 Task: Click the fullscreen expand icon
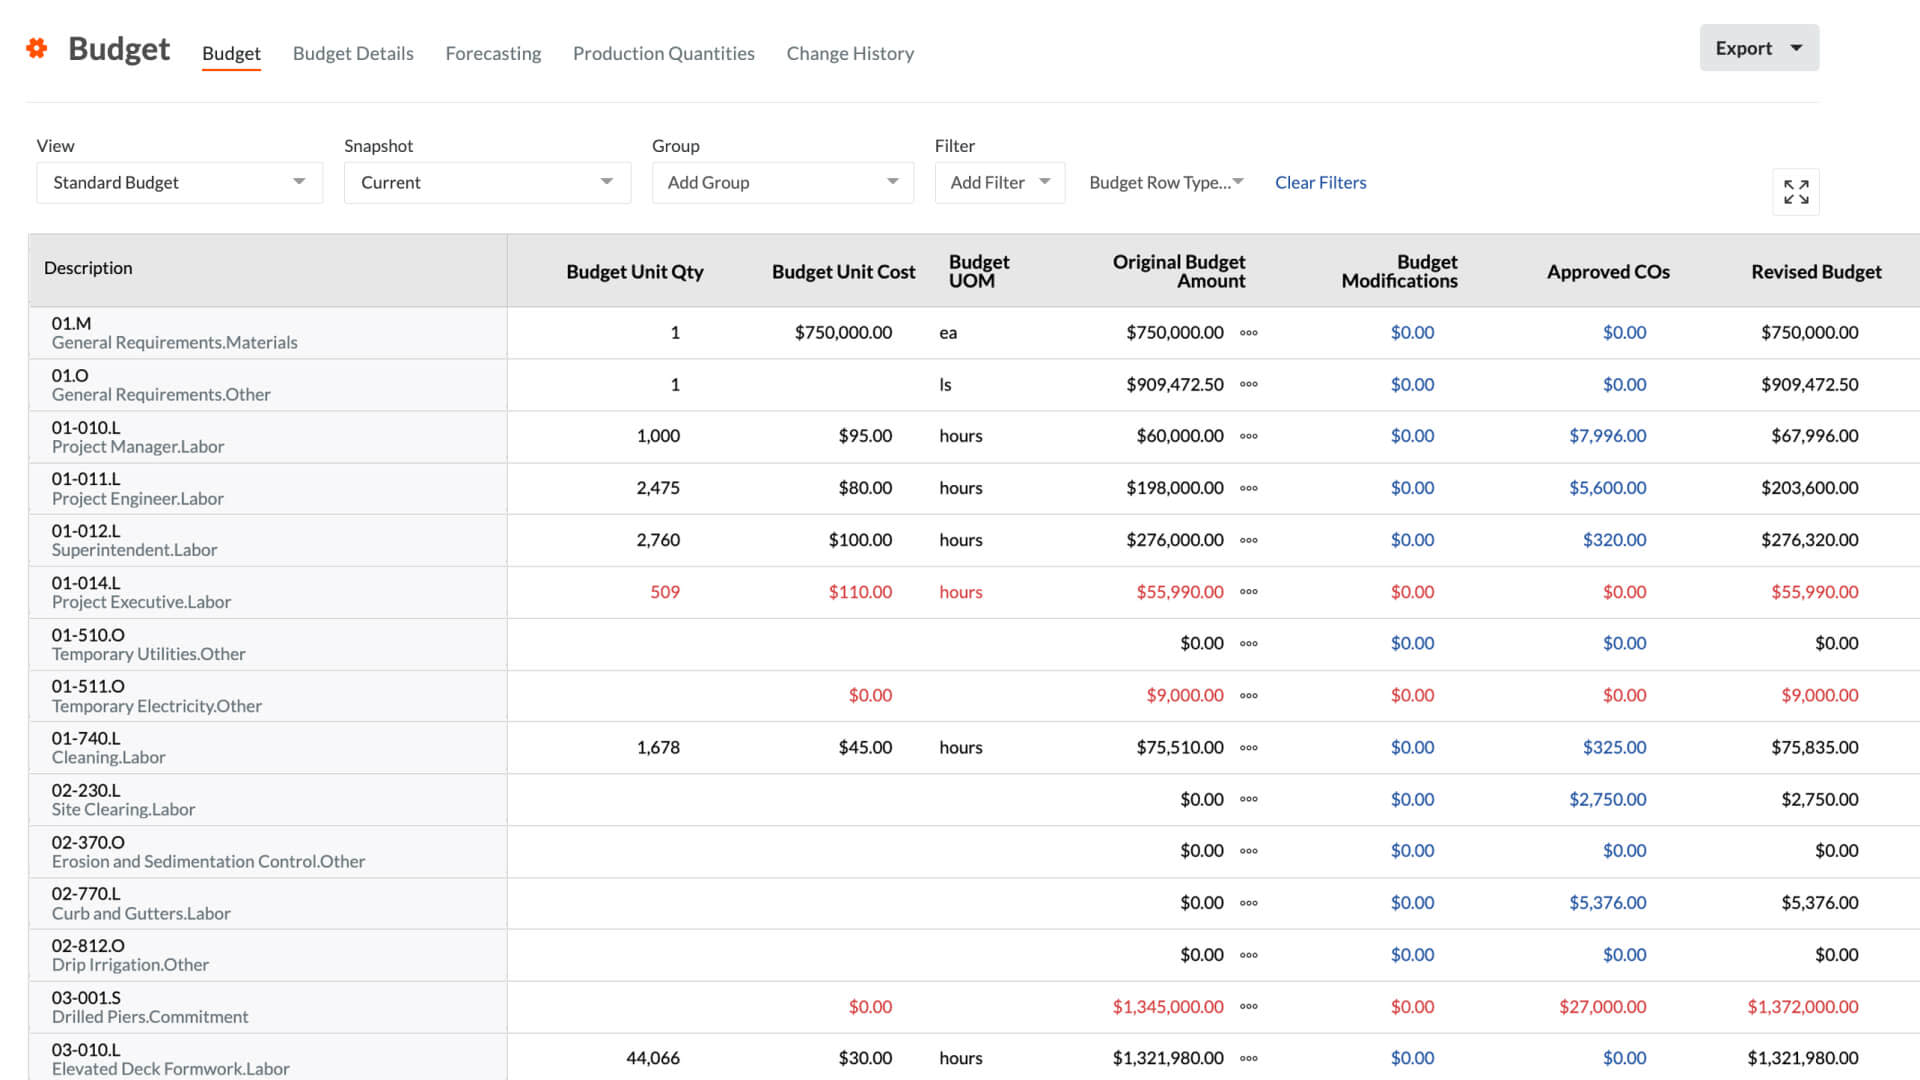(1795, 191)
